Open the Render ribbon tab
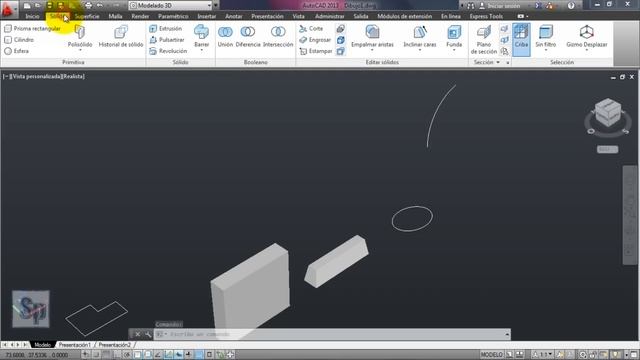Image resolution: width=640 pixels, height=360 pixels. [140, 16]
